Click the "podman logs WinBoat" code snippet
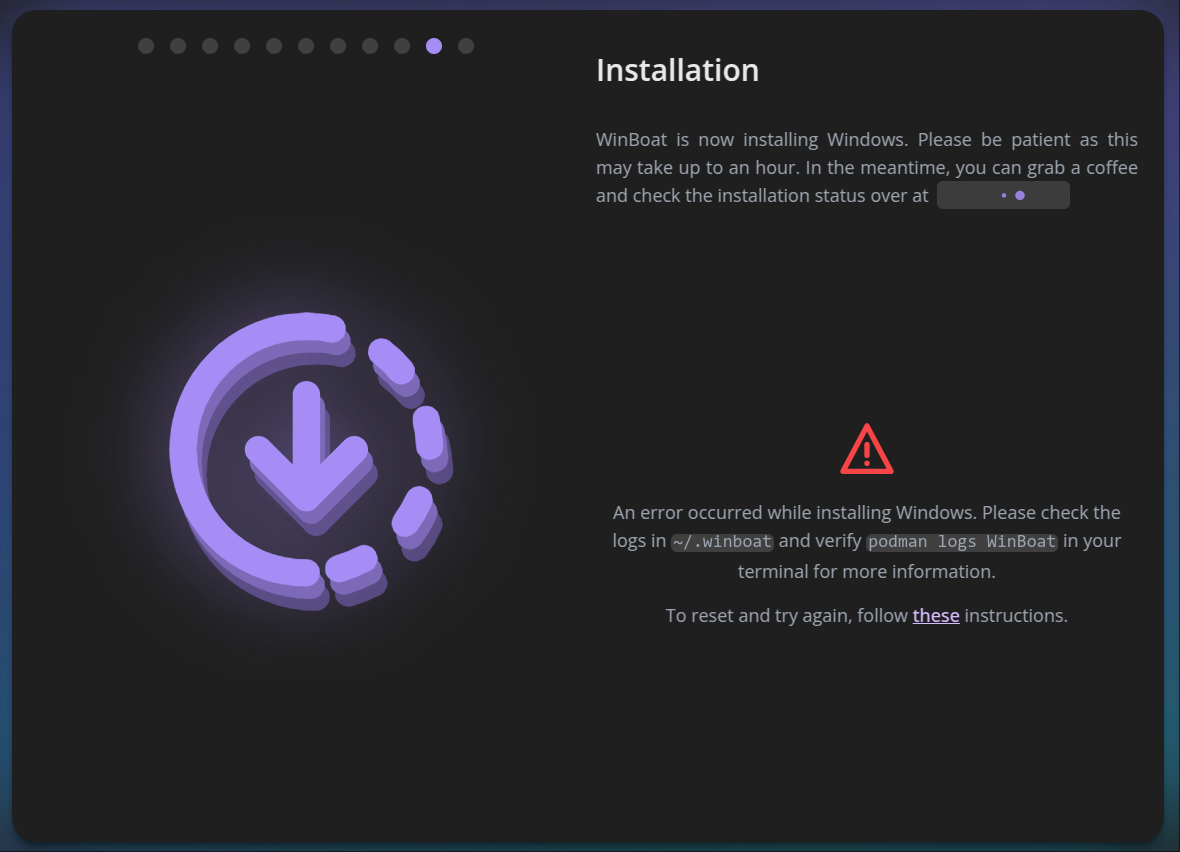 [x=961, y=542]
